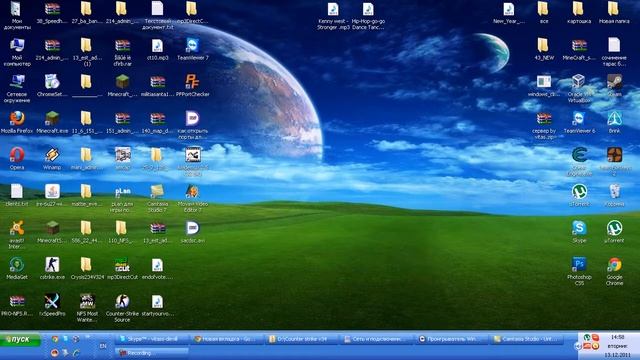Click the пуск Start button

coord(20,340)
